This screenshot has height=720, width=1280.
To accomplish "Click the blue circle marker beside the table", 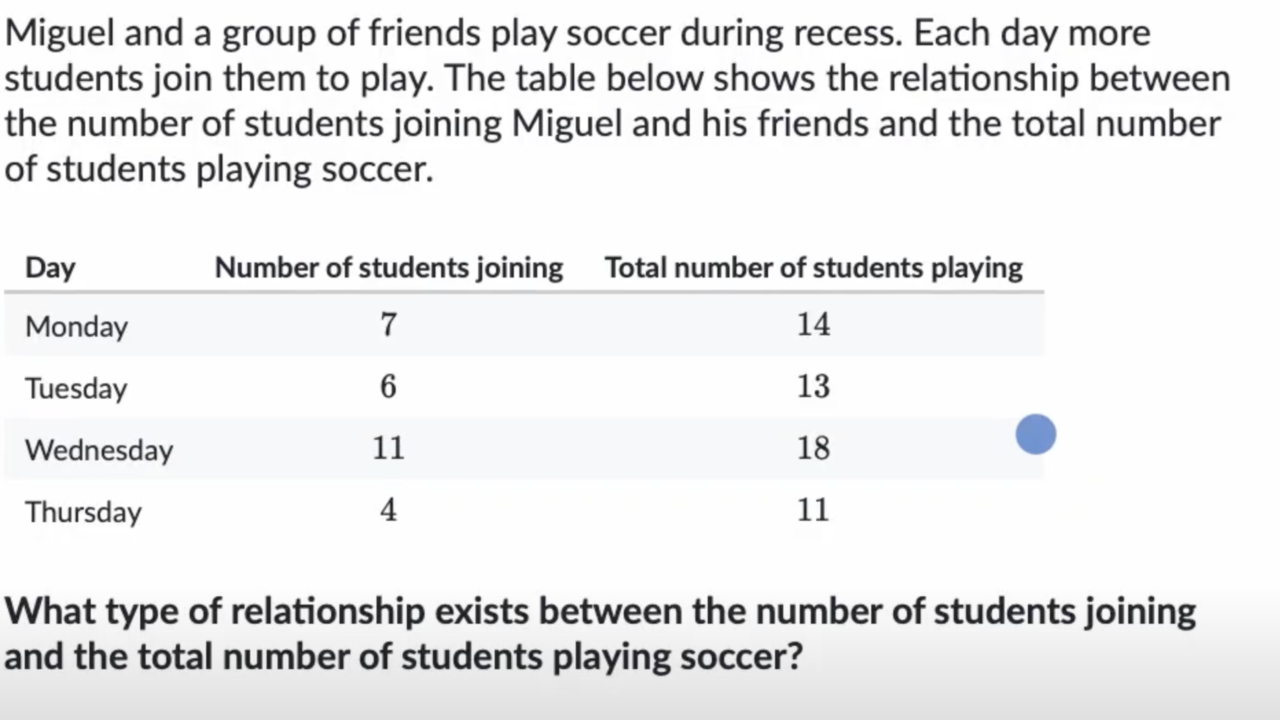I will [x=1035, y=435].
